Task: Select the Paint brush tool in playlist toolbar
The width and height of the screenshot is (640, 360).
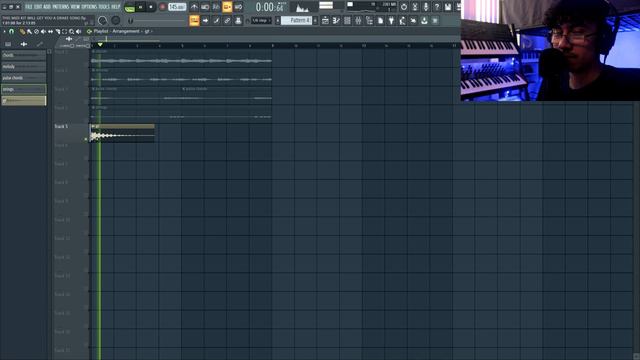Action: [x=29, y=31]
